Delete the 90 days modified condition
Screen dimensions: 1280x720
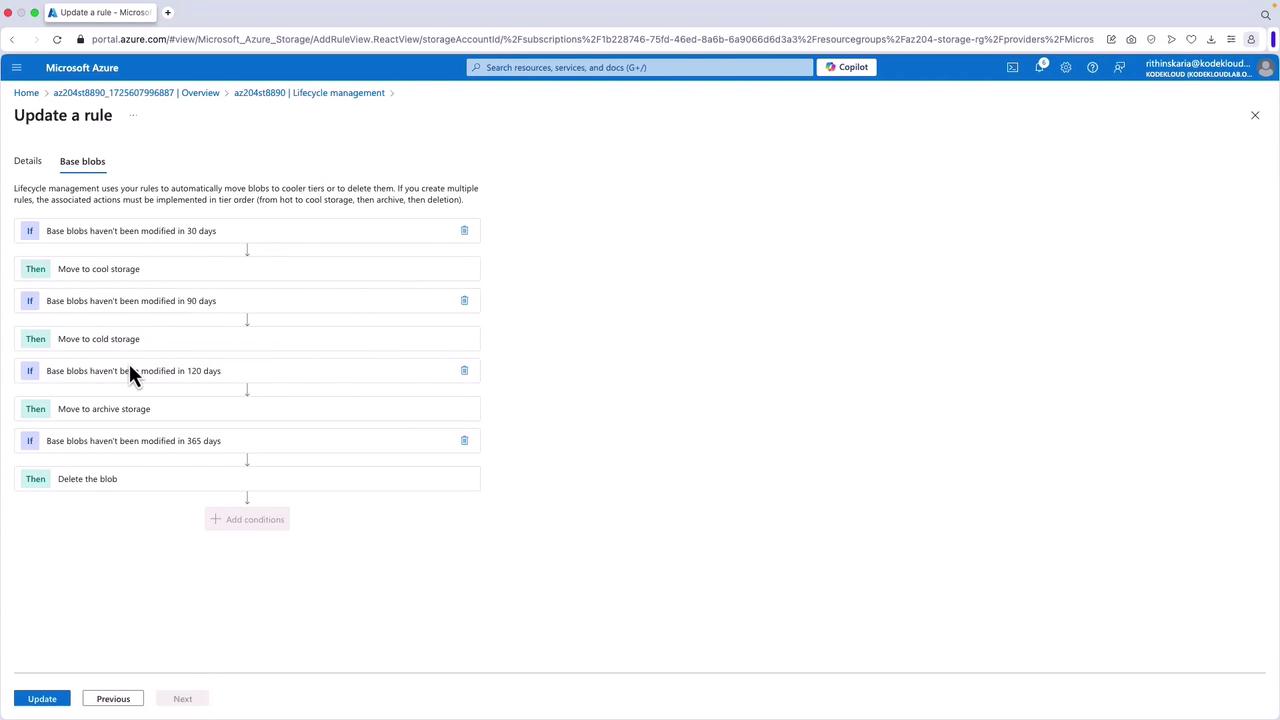[464, 301]
